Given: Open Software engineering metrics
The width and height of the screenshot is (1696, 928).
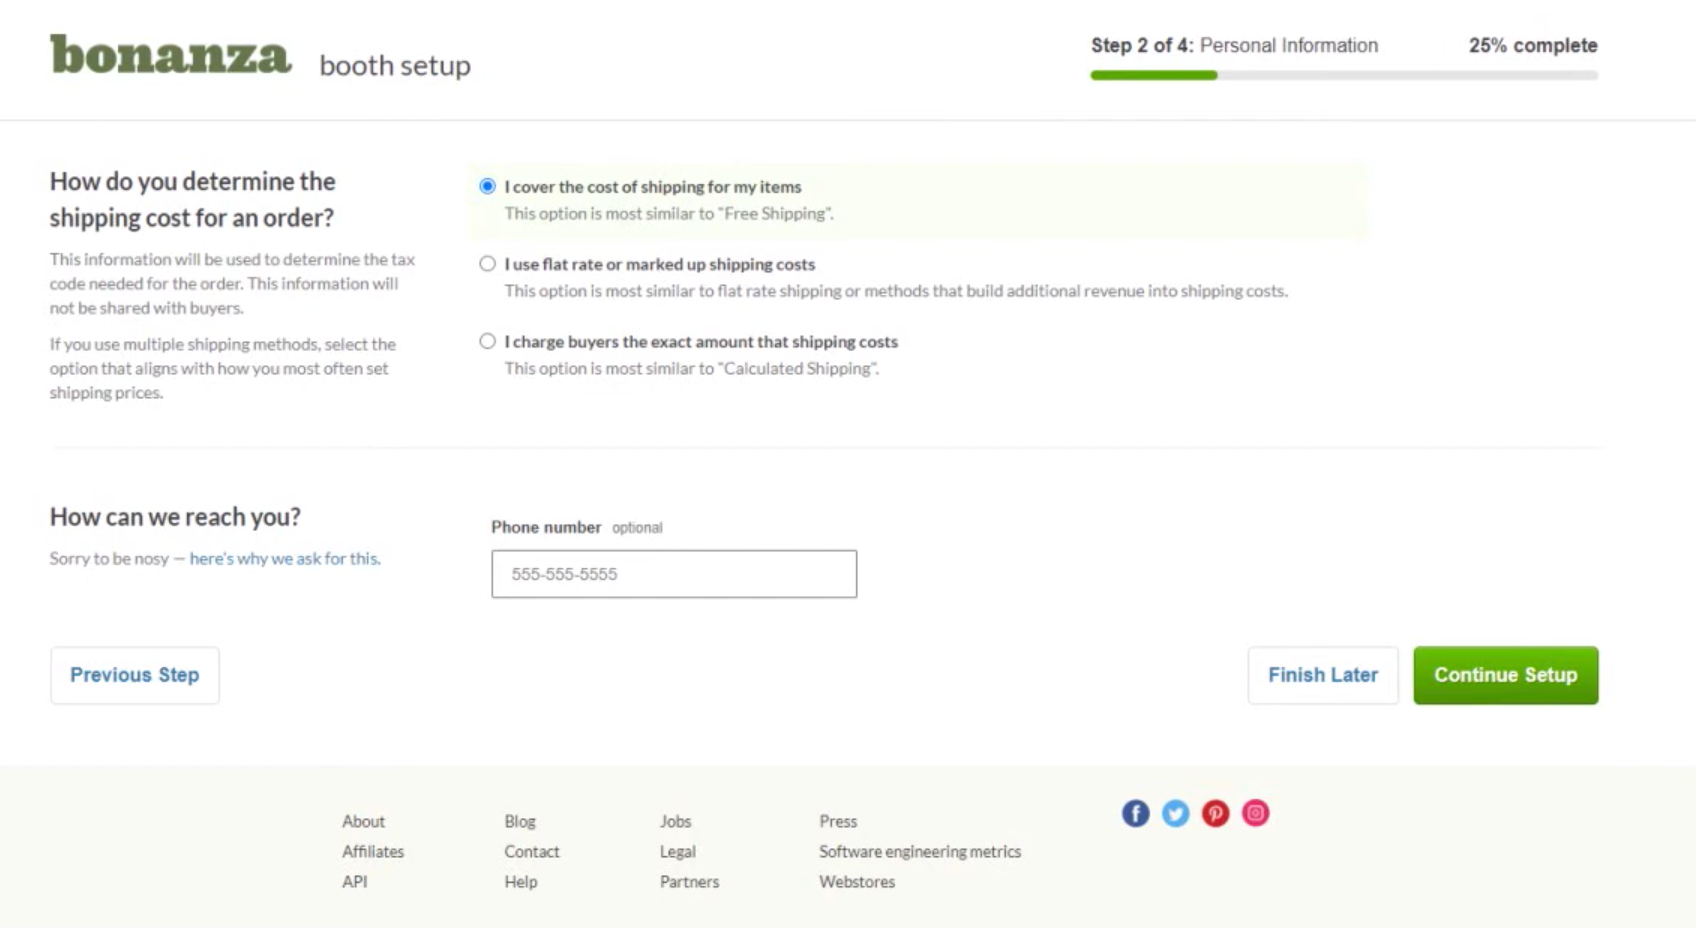Looking at the screenshot, I should click(920, 851).
